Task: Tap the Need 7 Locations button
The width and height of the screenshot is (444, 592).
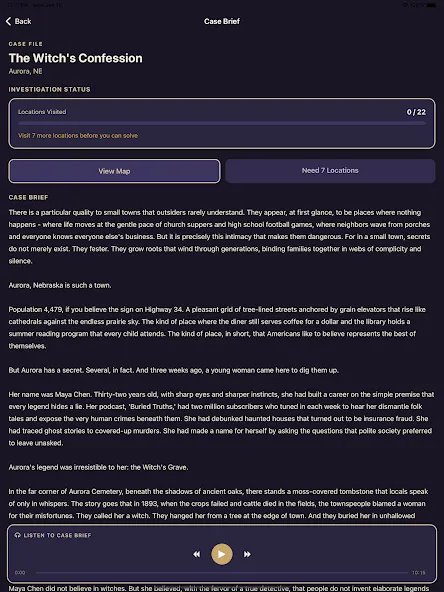Action: pos(330,171)
